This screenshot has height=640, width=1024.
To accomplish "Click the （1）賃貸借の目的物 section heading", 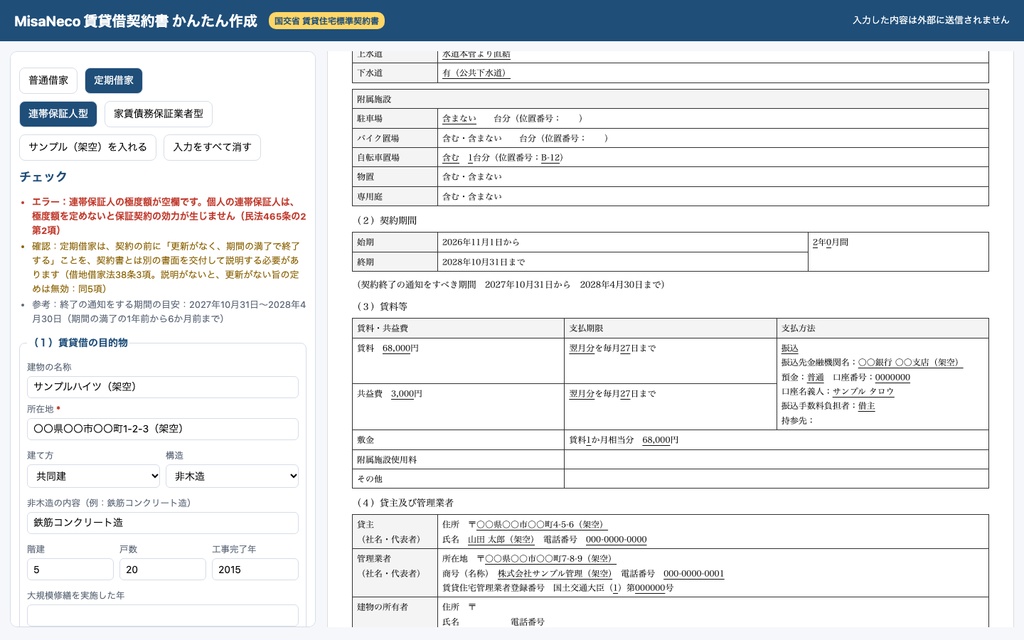I will point(80,342).
